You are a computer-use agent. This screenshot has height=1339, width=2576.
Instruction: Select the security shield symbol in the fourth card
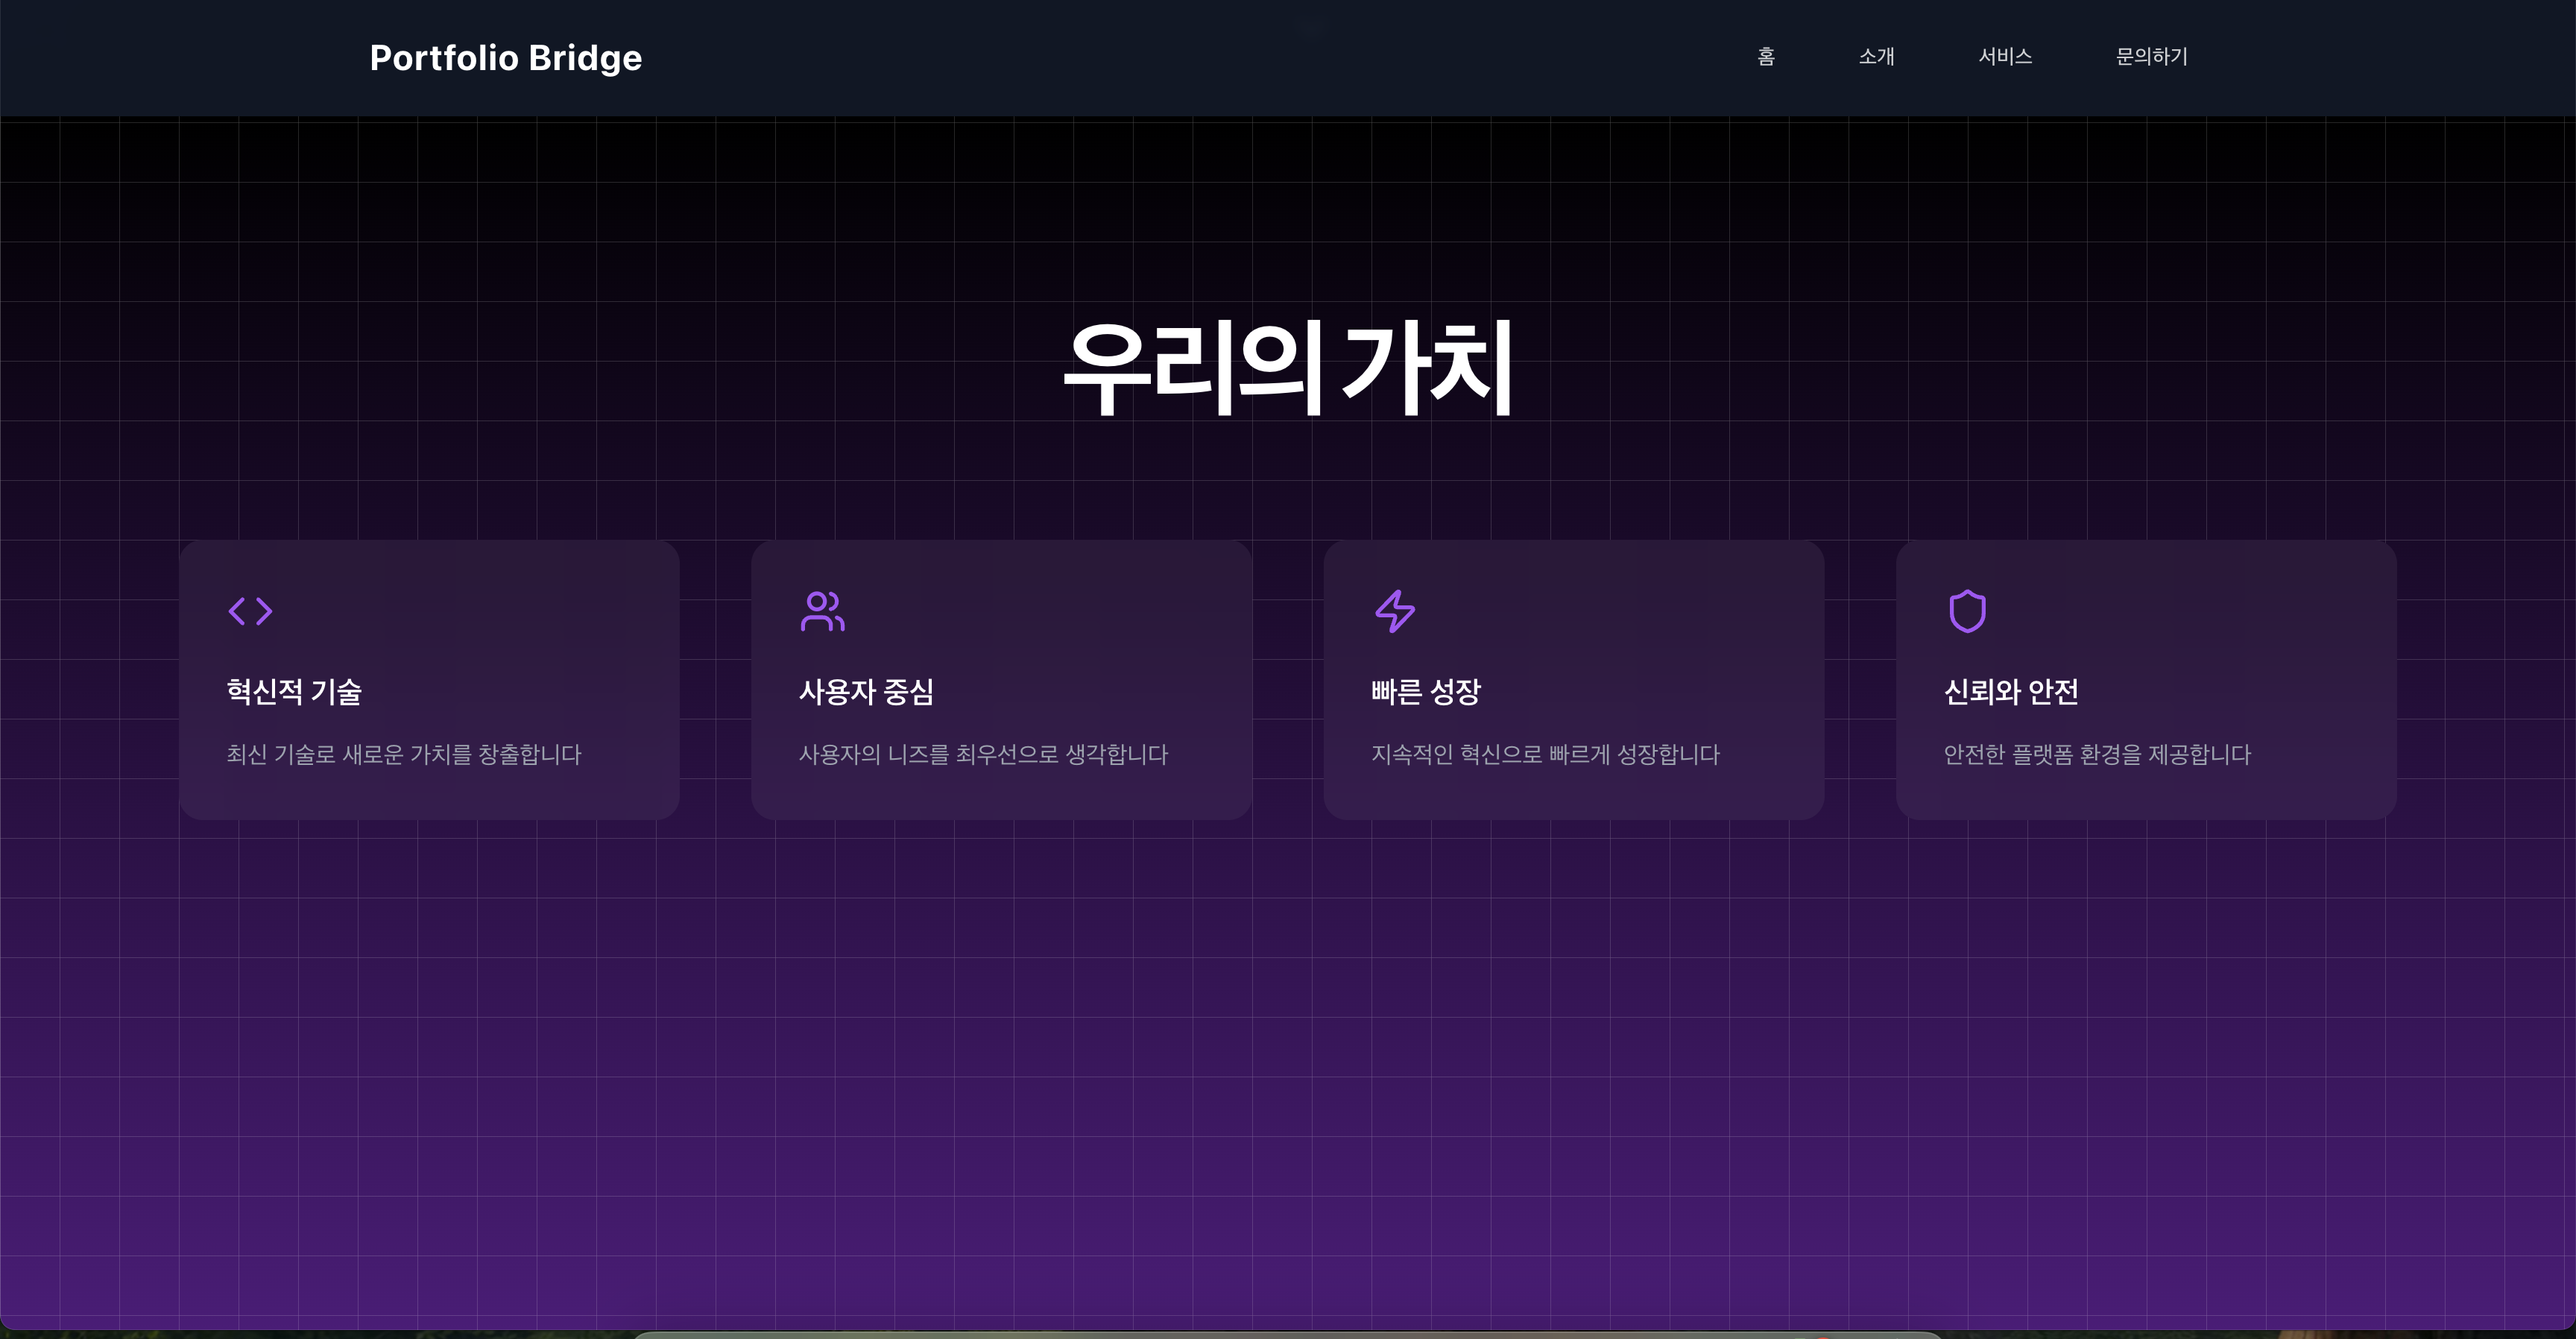(1967, 611)
